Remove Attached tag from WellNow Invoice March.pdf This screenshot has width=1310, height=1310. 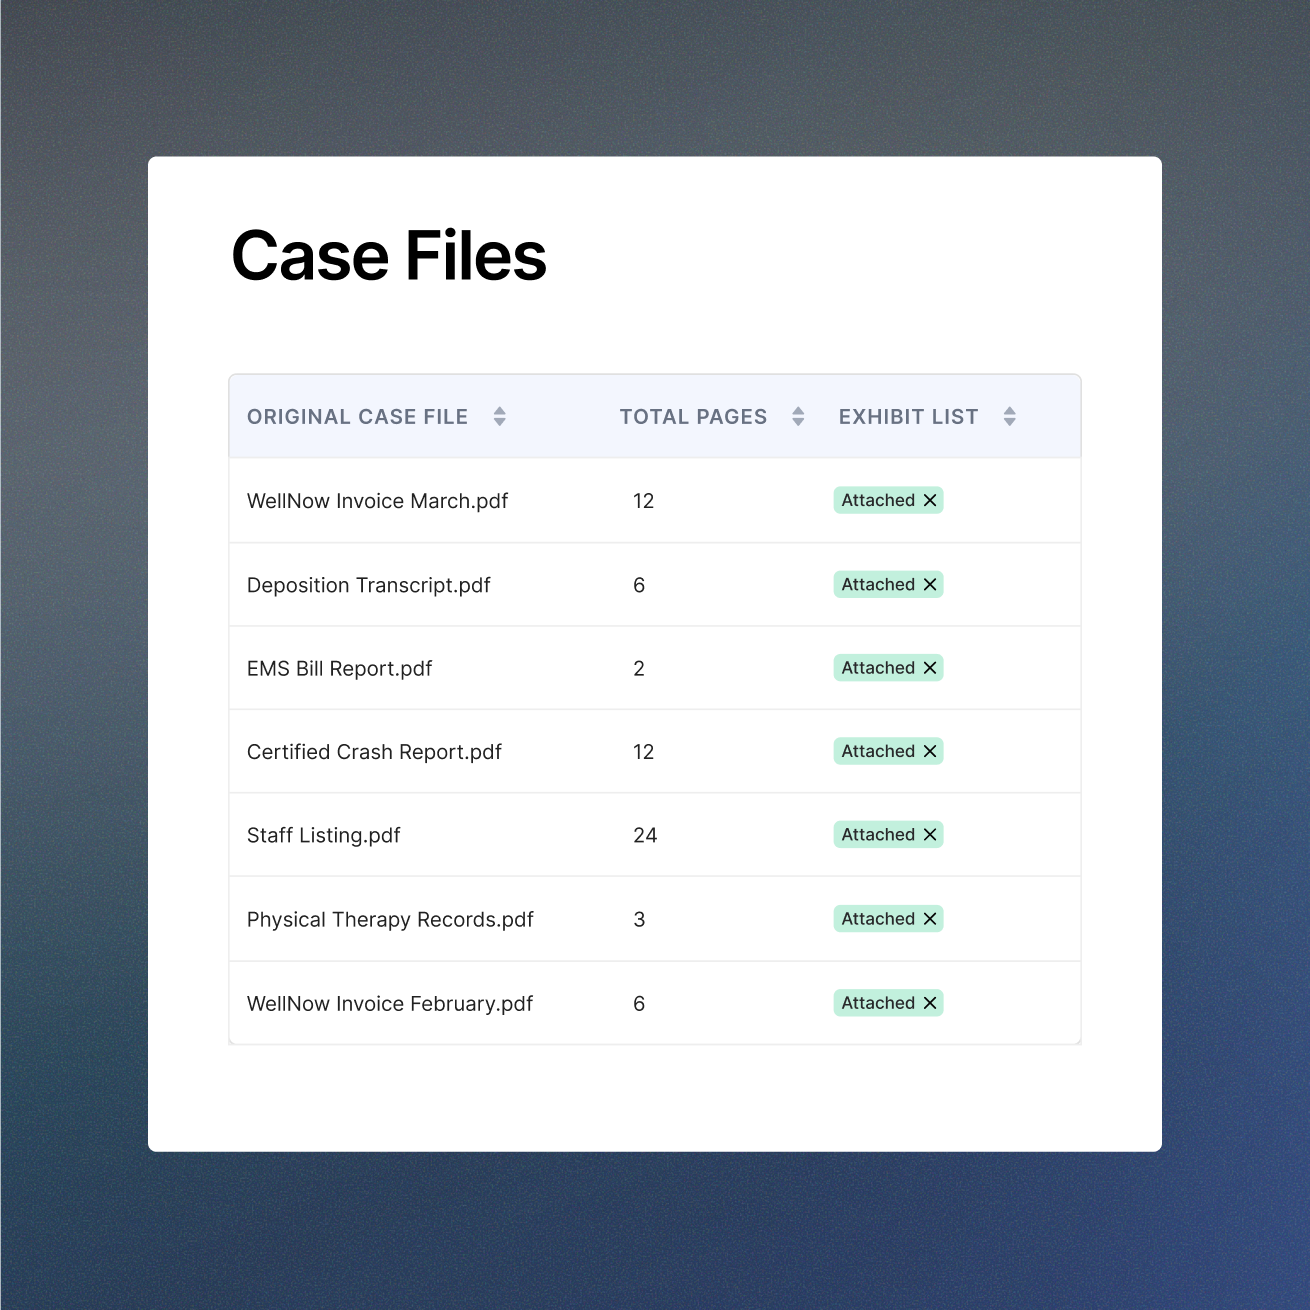tap(930, 501)
